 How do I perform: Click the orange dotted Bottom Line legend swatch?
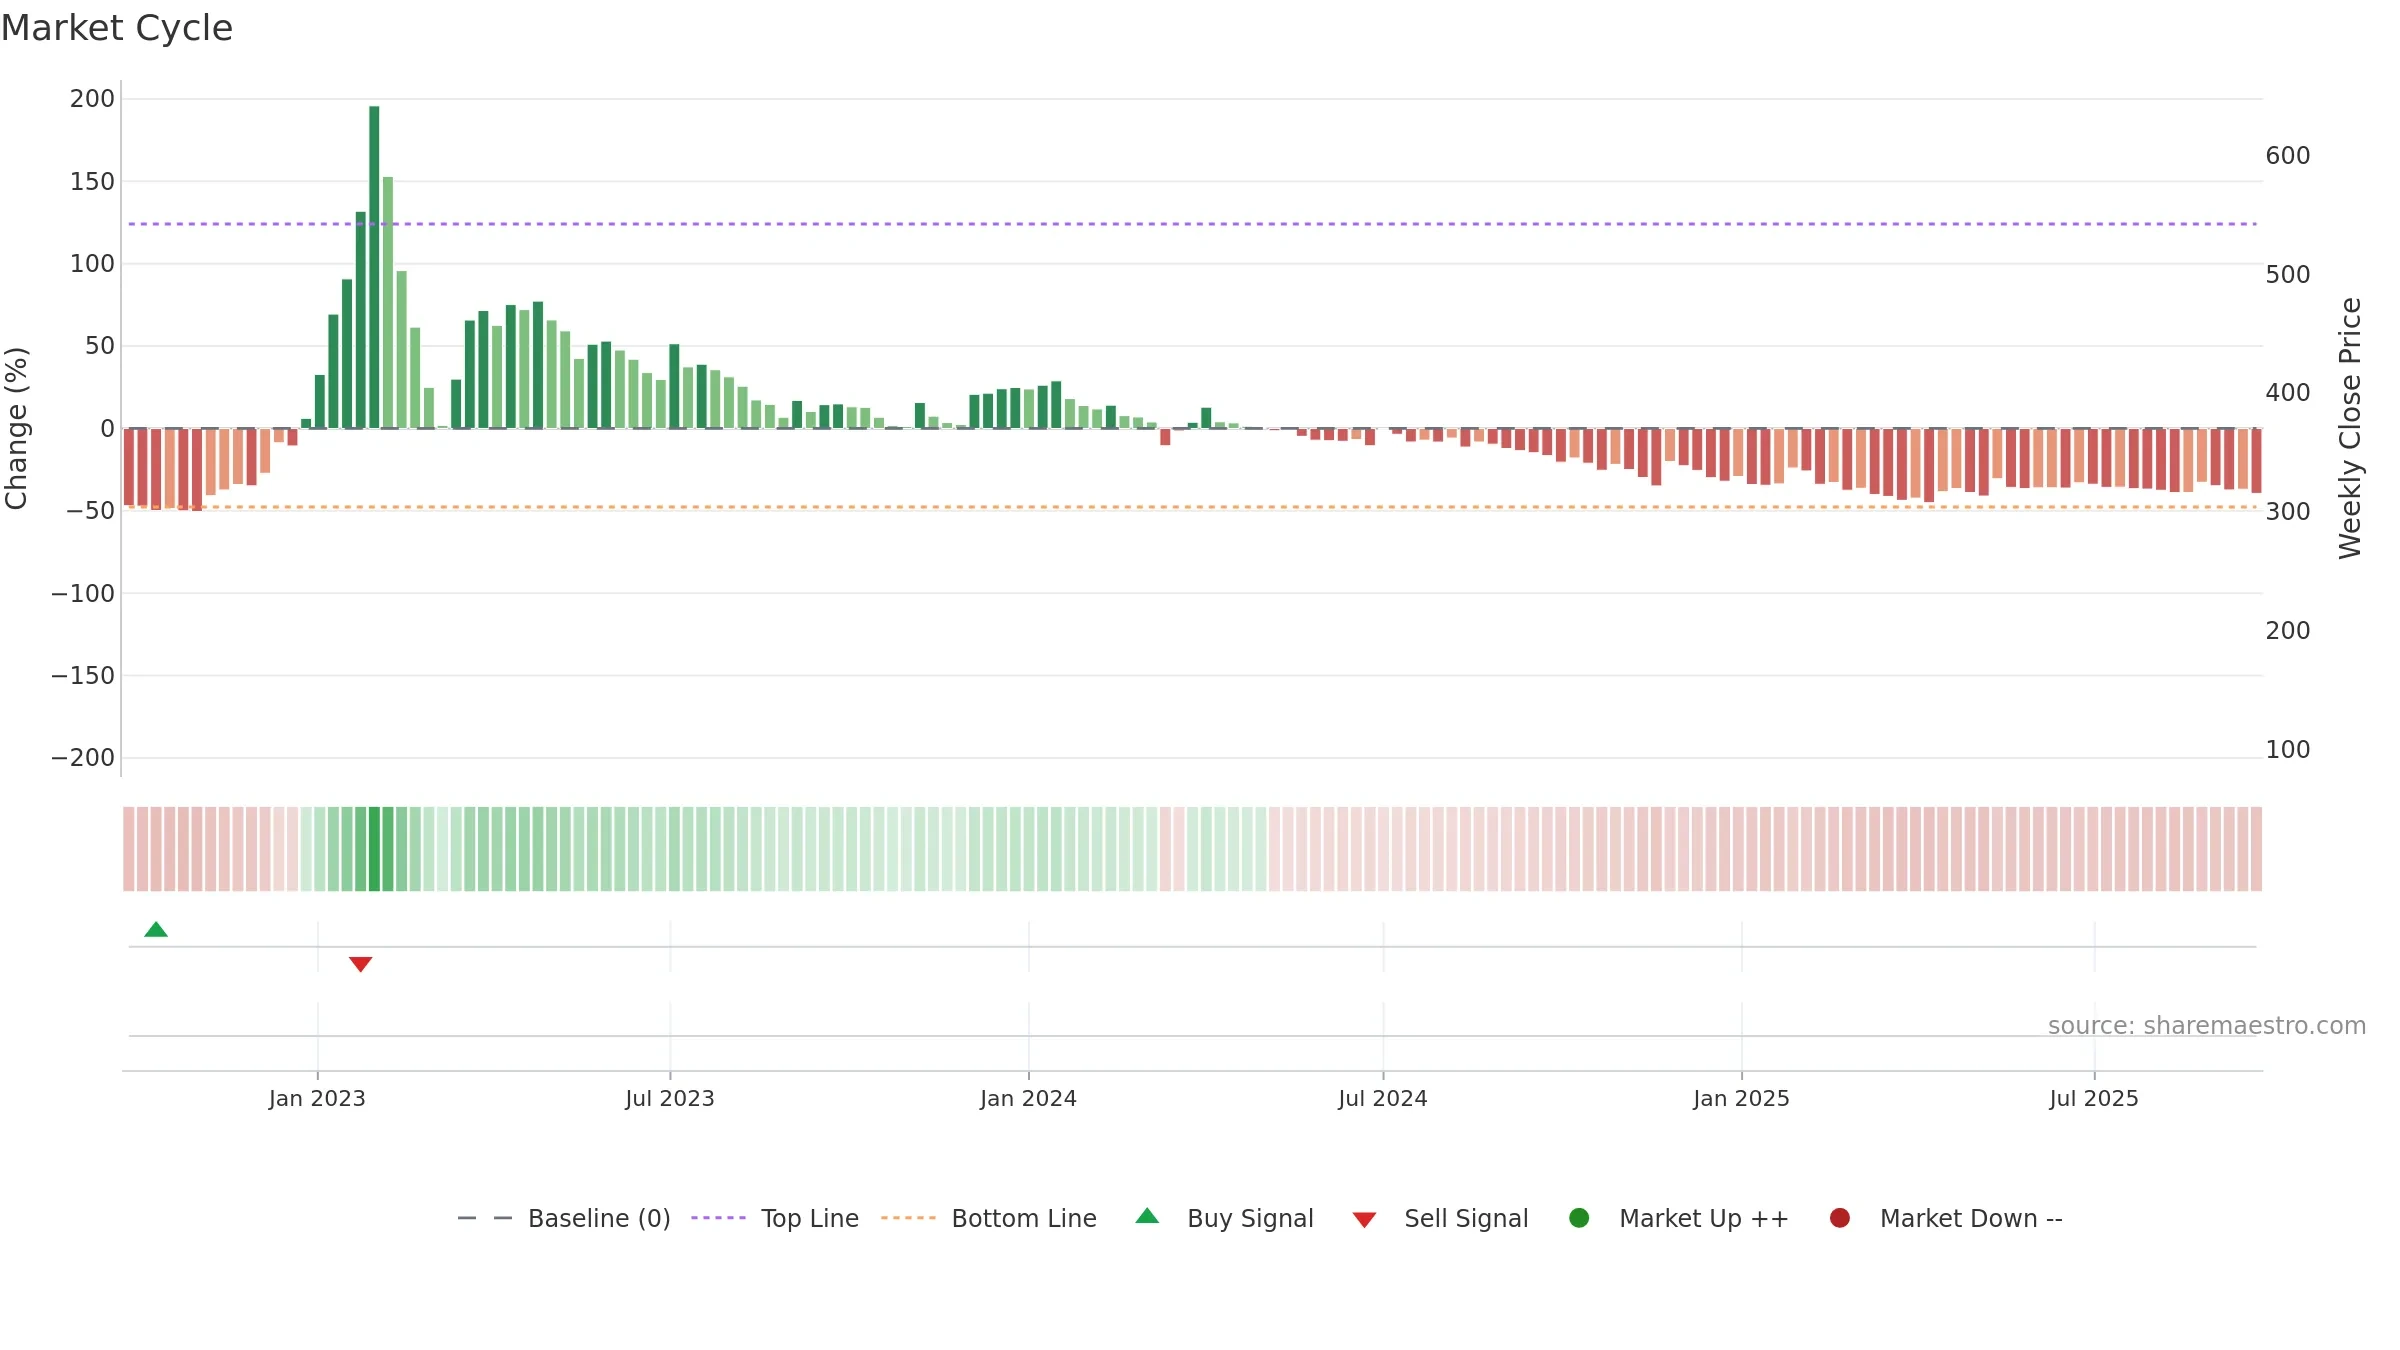pos(909,1218)
